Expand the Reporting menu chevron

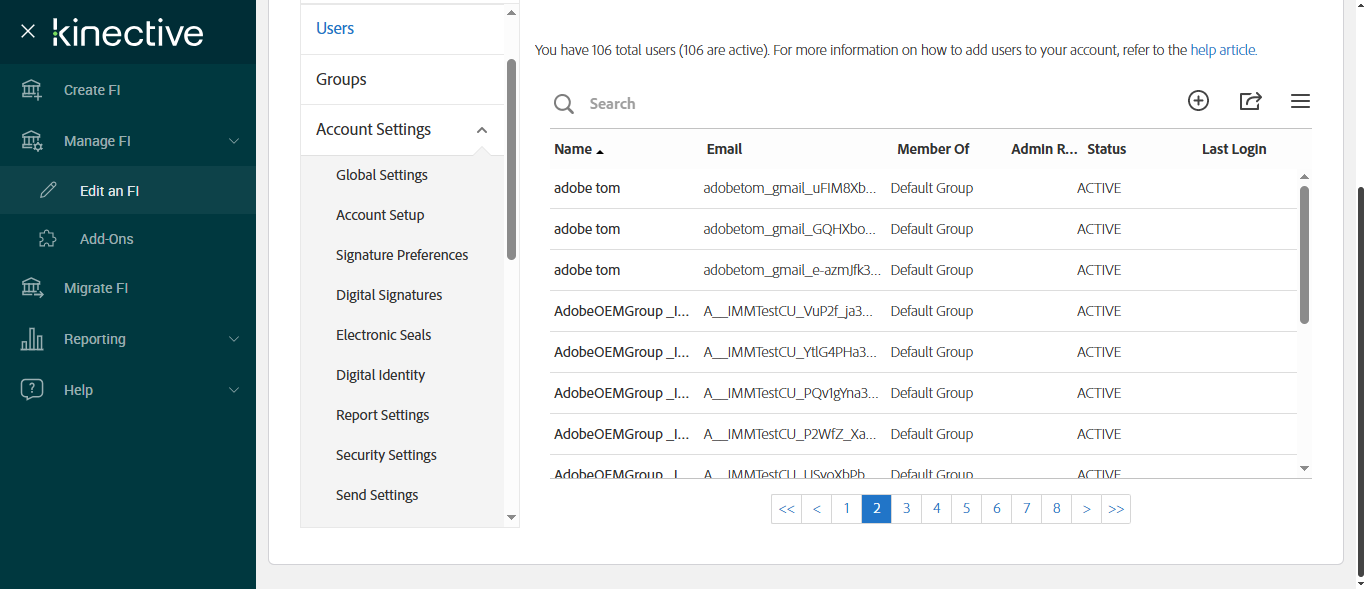click(x=234, y=339)
